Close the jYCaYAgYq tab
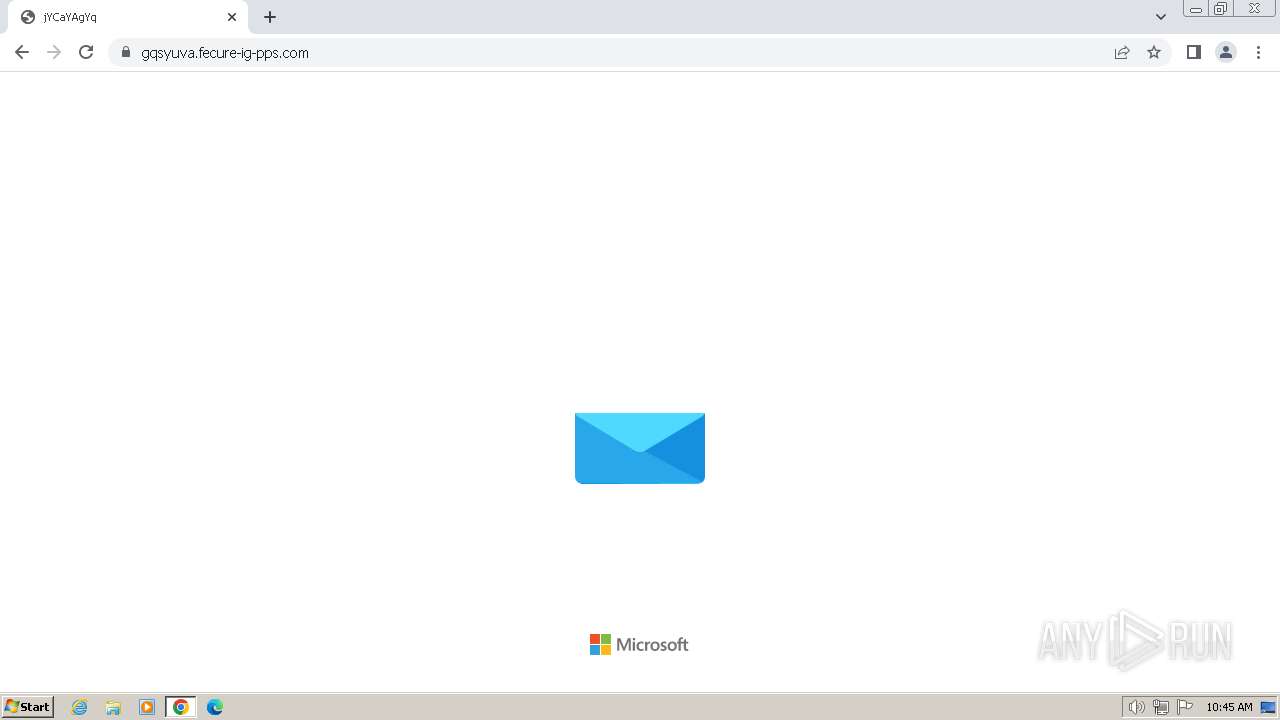The width and height of the screenshot is (1280, 720). (x=232, y=17)
